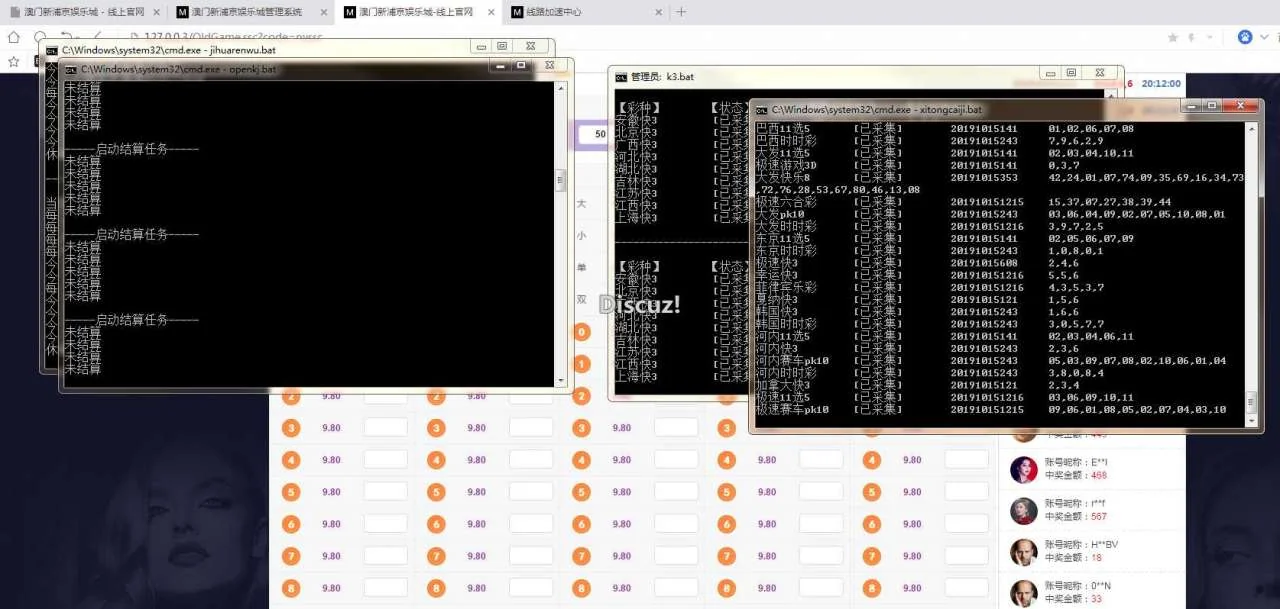Viewport: 1280px width, 609px height.
Task: Click the avatar of user H**BV
Action: pos(1023,551)
